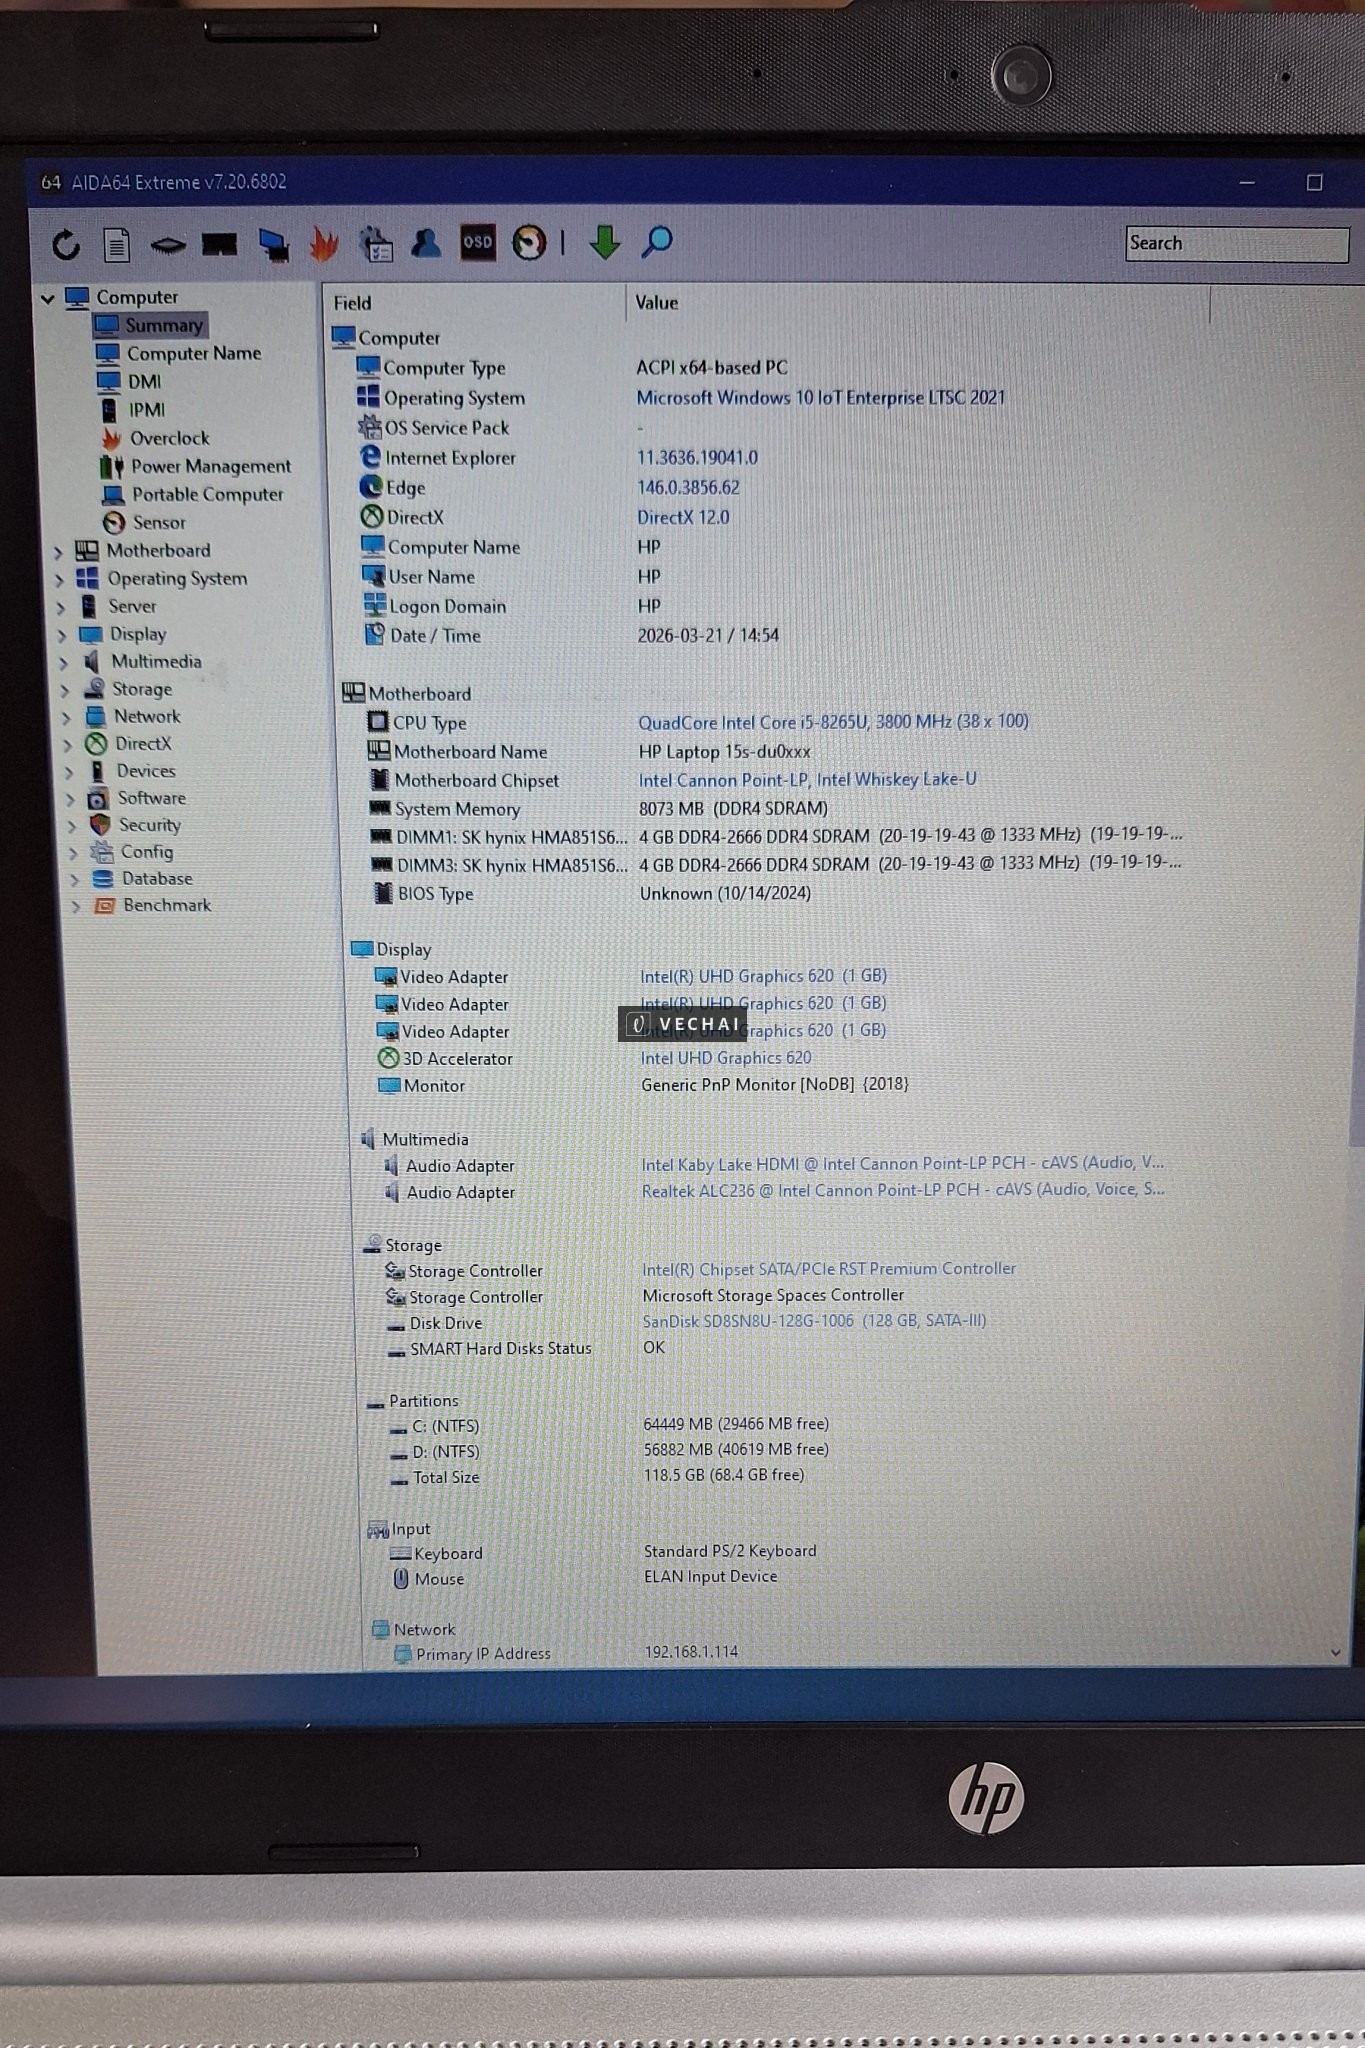Expand the Multimedia tree node
This screenshot has width=1365, height=2048.
[64, 662]
